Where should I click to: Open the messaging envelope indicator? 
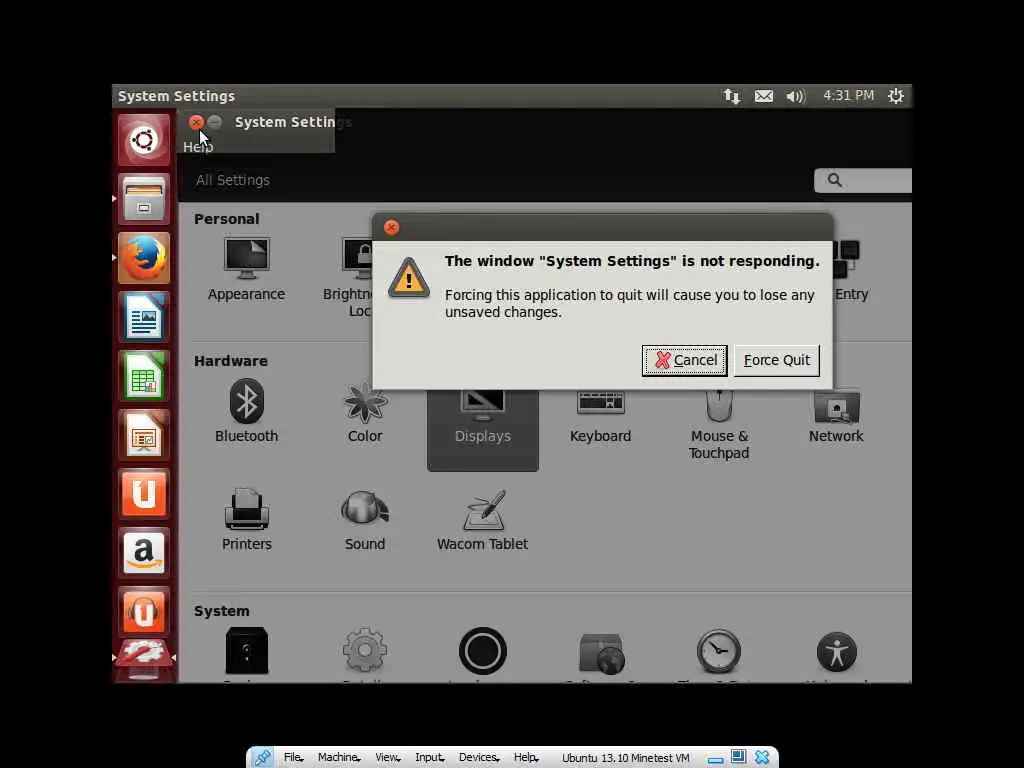(x=763, y=96)
